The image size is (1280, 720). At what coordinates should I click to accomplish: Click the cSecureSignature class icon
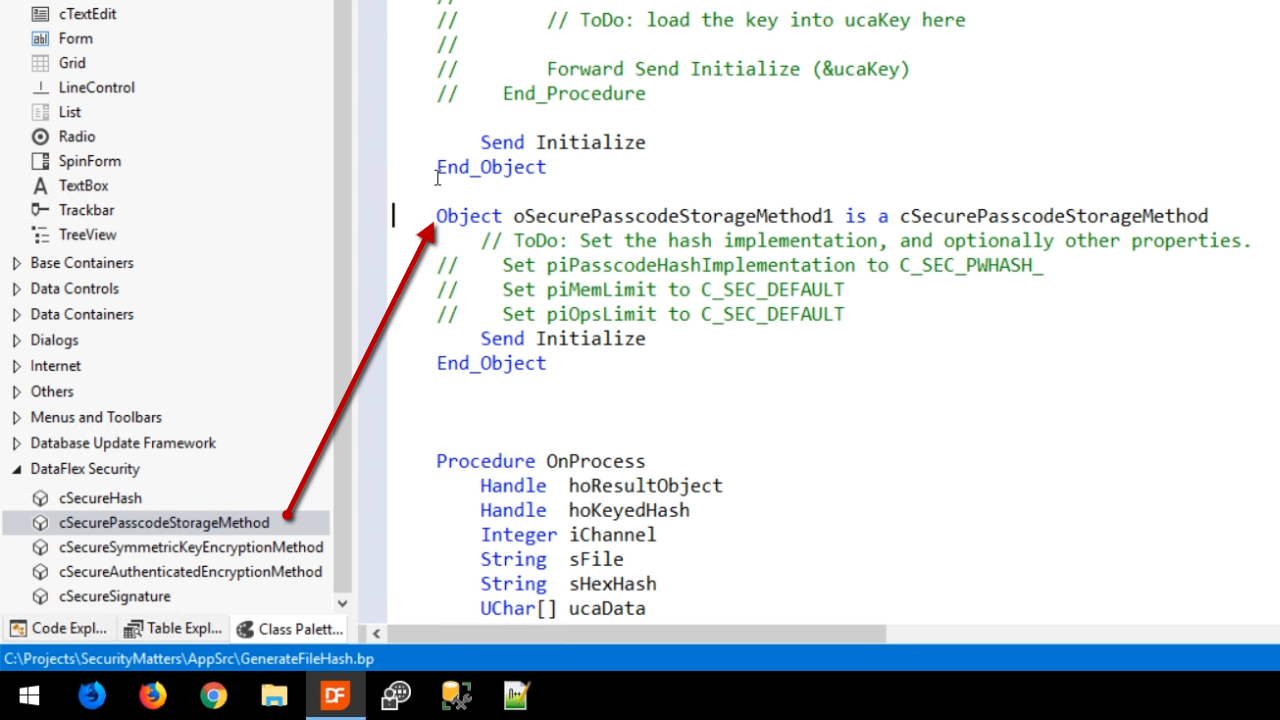click(x=40, y=596)
